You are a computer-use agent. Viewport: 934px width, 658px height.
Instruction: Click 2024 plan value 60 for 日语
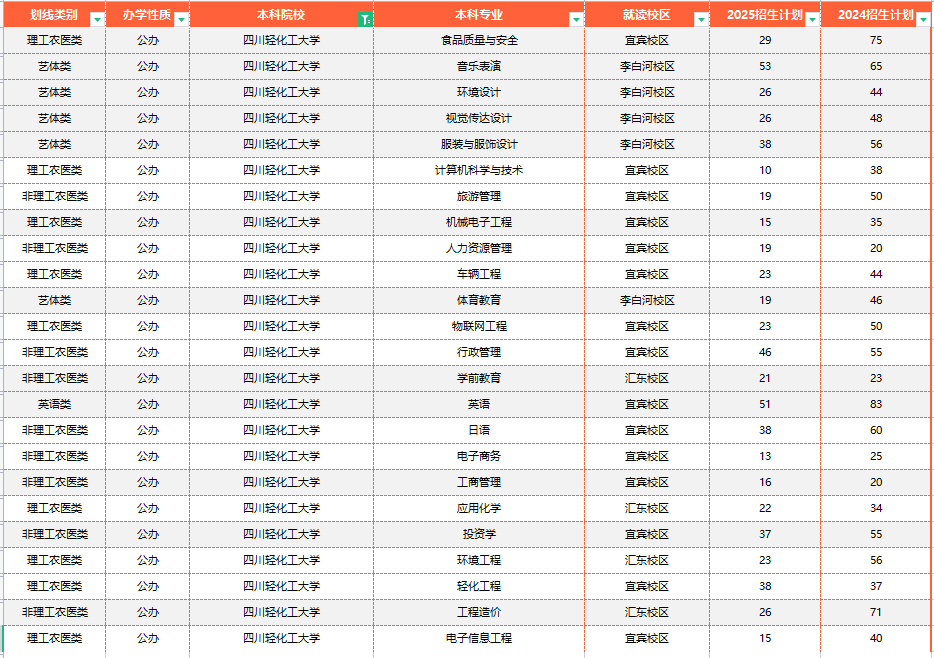tap(876, 431)
